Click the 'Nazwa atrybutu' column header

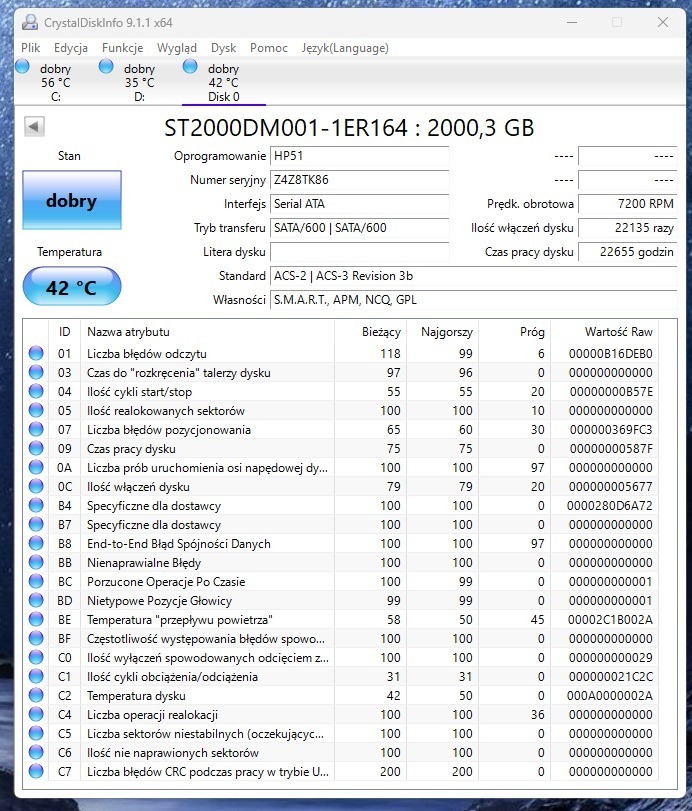pyautogui.click(x=207, y=332)
